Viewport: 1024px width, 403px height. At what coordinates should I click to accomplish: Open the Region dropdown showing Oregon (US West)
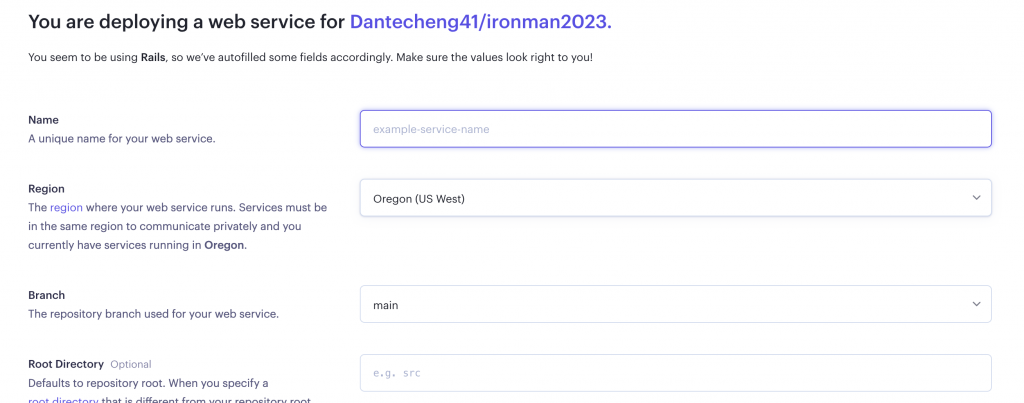point(665,198)
